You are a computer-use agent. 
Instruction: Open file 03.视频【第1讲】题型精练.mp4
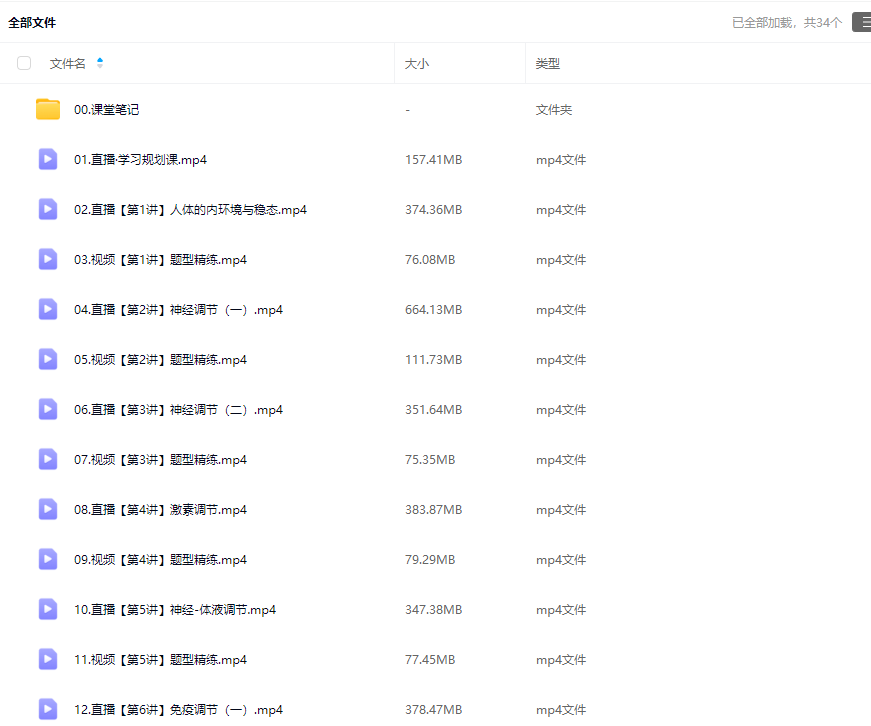[x=160, y=260]
